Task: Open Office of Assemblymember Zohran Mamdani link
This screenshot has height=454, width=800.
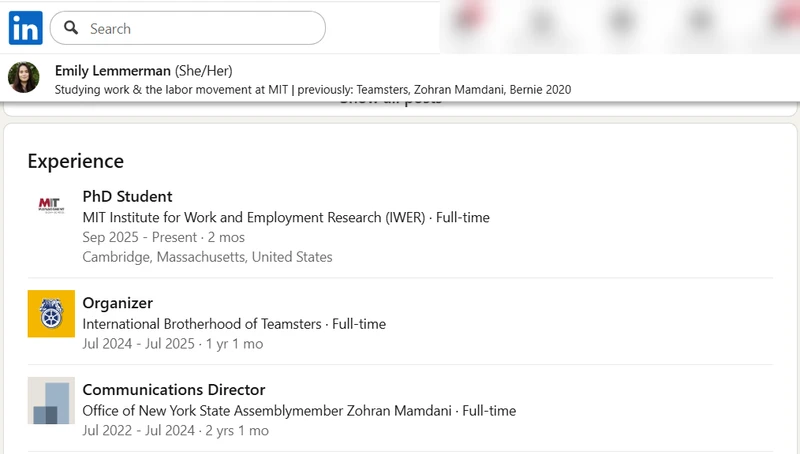Action: tap(268, 411)
